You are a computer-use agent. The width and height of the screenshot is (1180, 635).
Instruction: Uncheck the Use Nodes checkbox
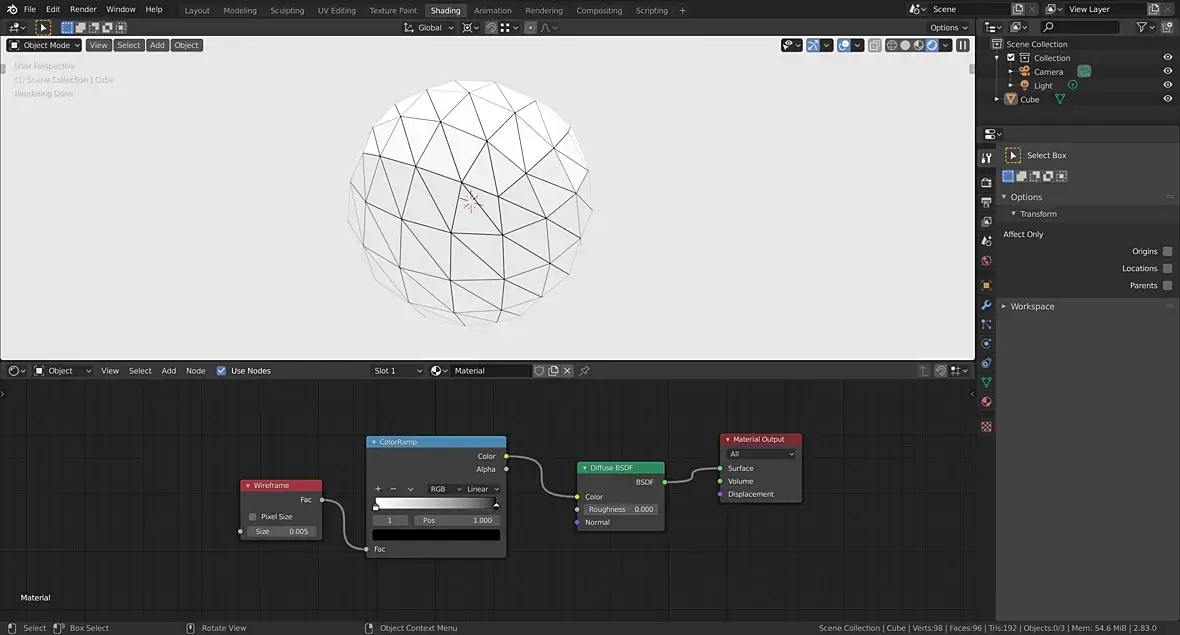[221, 371]
